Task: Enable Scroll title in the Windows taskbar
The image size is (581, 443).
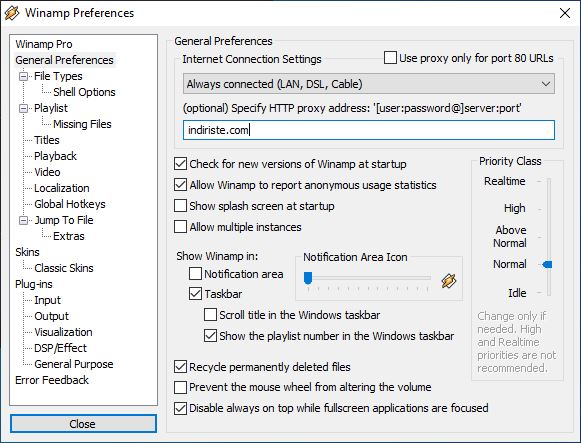Action: click(210, 315)
